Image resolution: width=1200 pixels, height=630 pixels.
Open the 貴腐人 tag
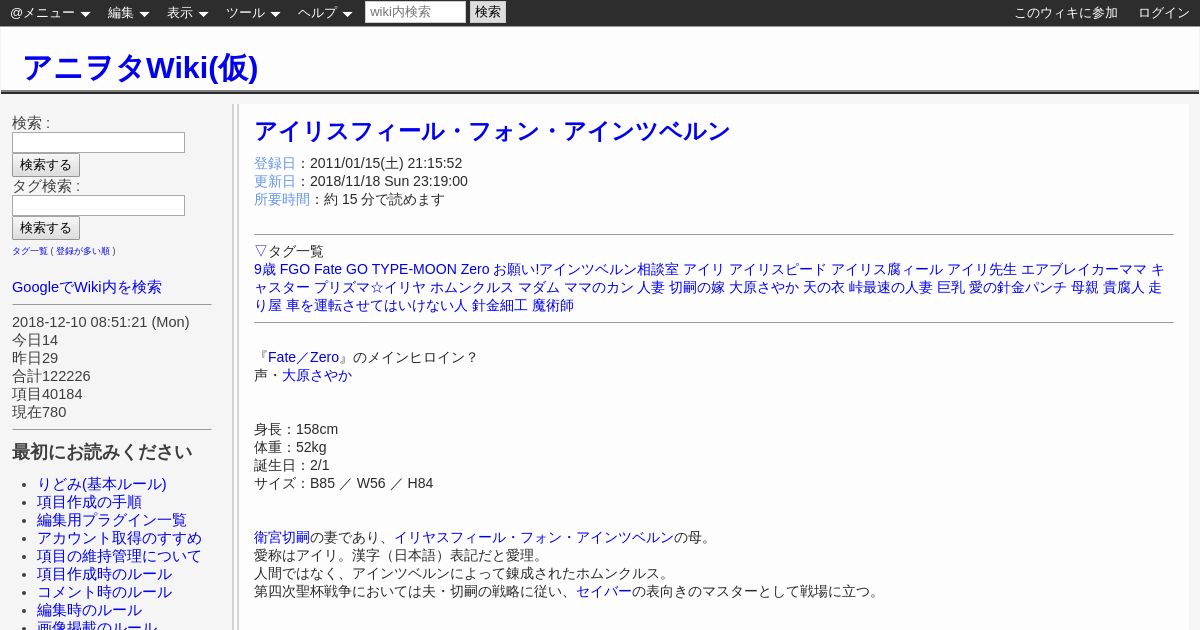tap(1123, 287)
